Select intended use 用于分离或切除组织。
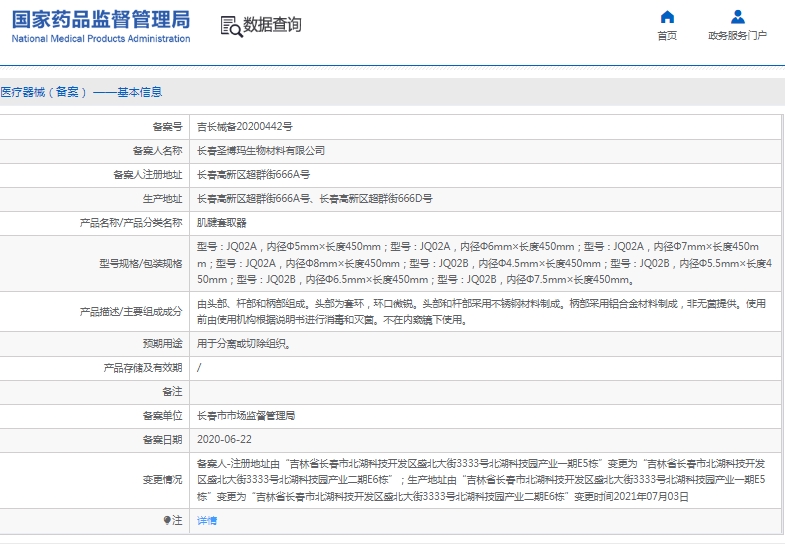The image size is (785, 545). click(x=244, y=344)
